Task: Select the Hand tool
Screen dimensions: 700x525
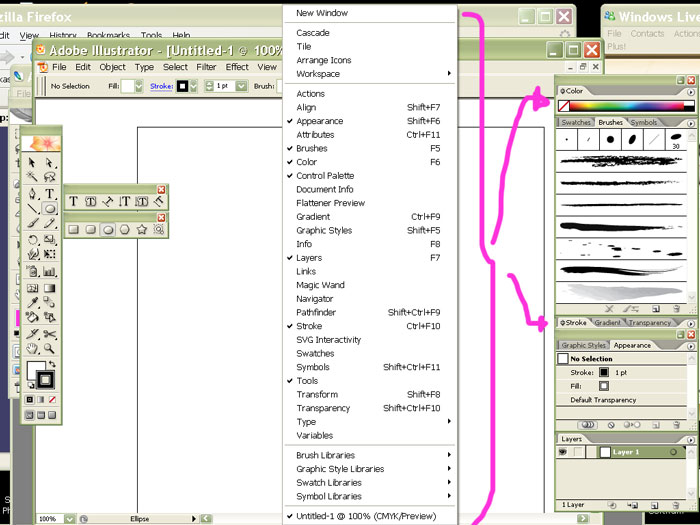Action: (32, 349)
